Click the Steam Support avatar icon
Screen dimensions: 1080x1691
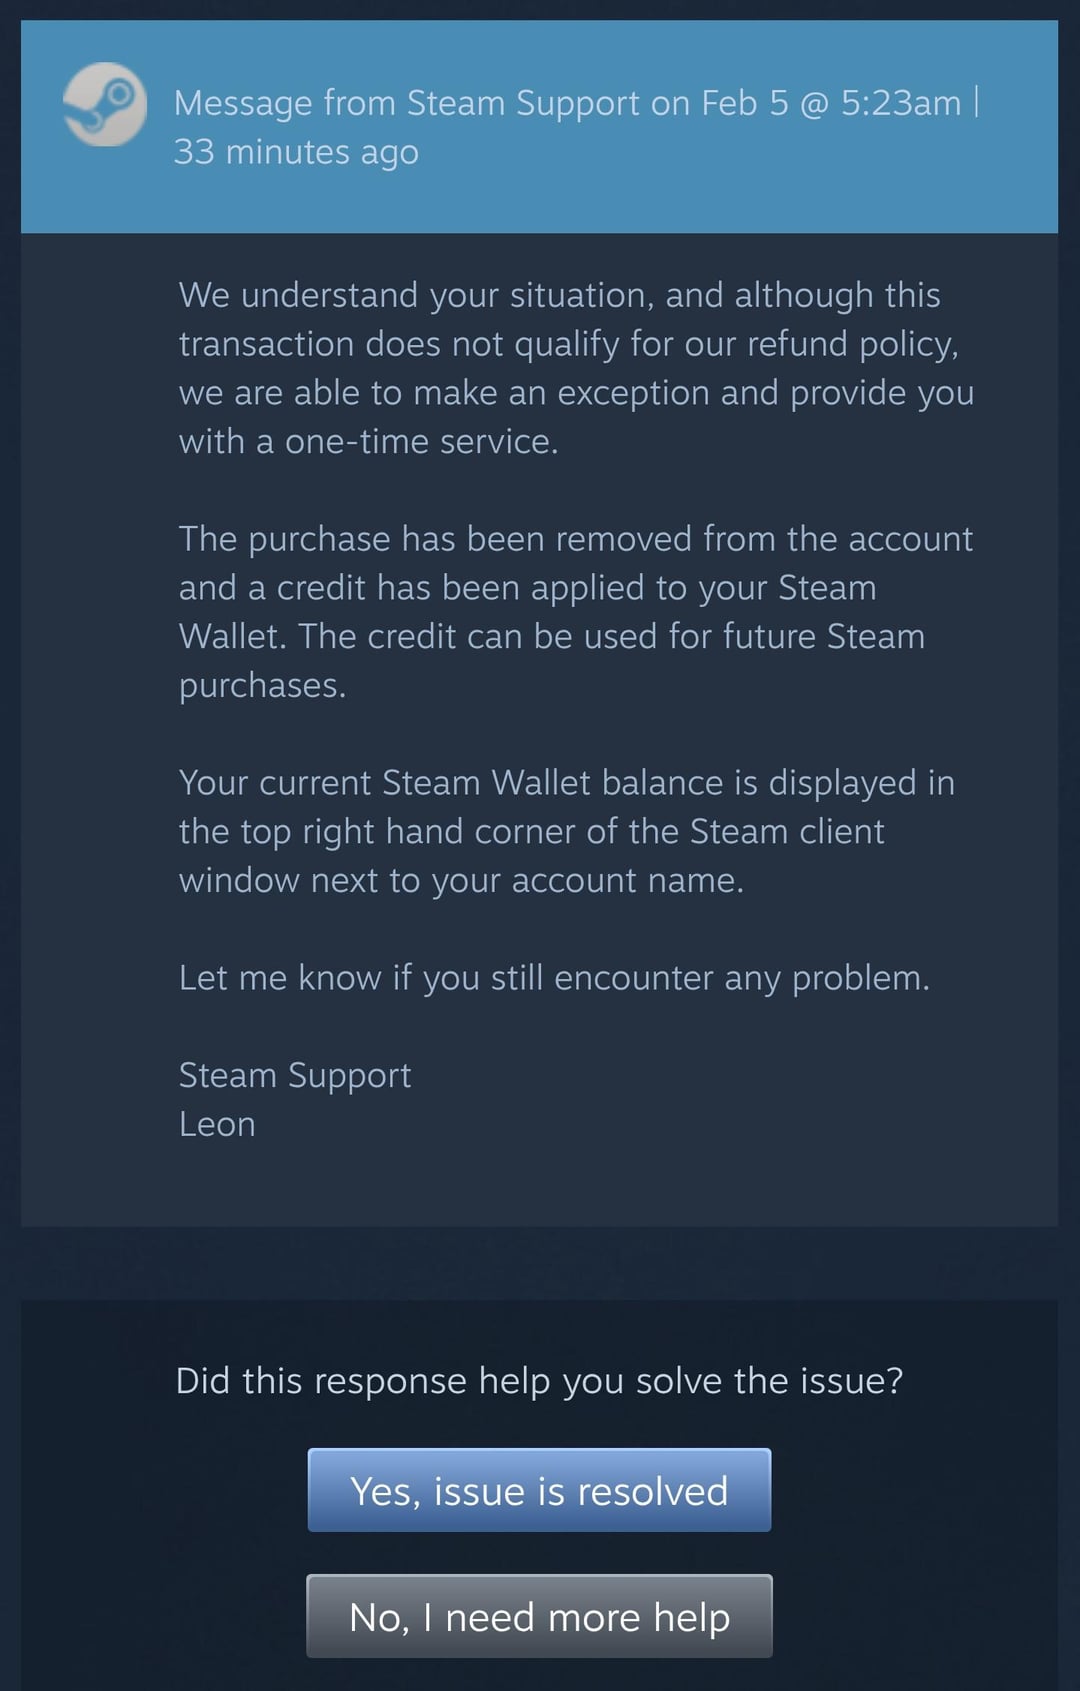tap(104, 105)
